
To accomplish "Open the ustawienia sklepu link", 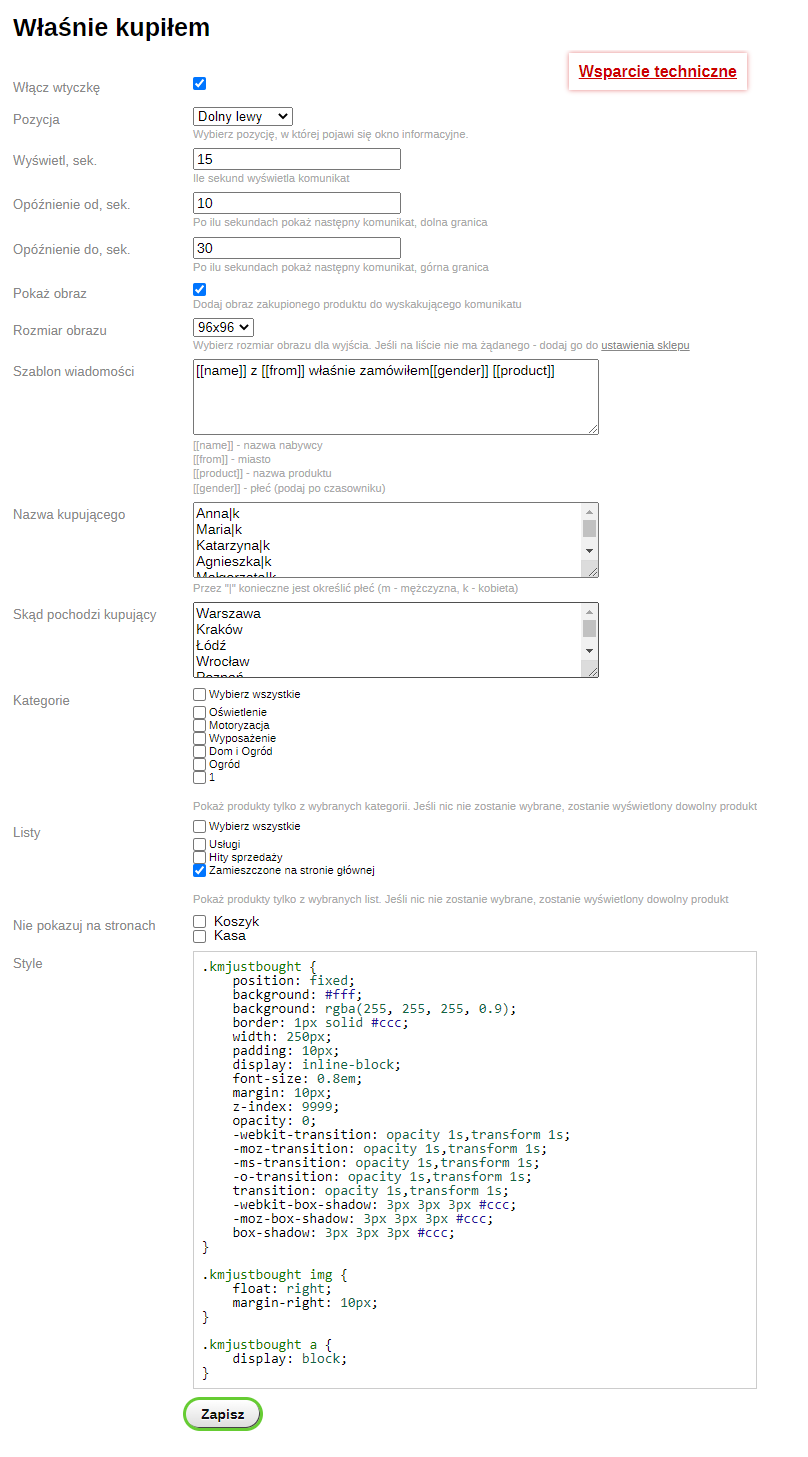I will [x=645, y=345].
